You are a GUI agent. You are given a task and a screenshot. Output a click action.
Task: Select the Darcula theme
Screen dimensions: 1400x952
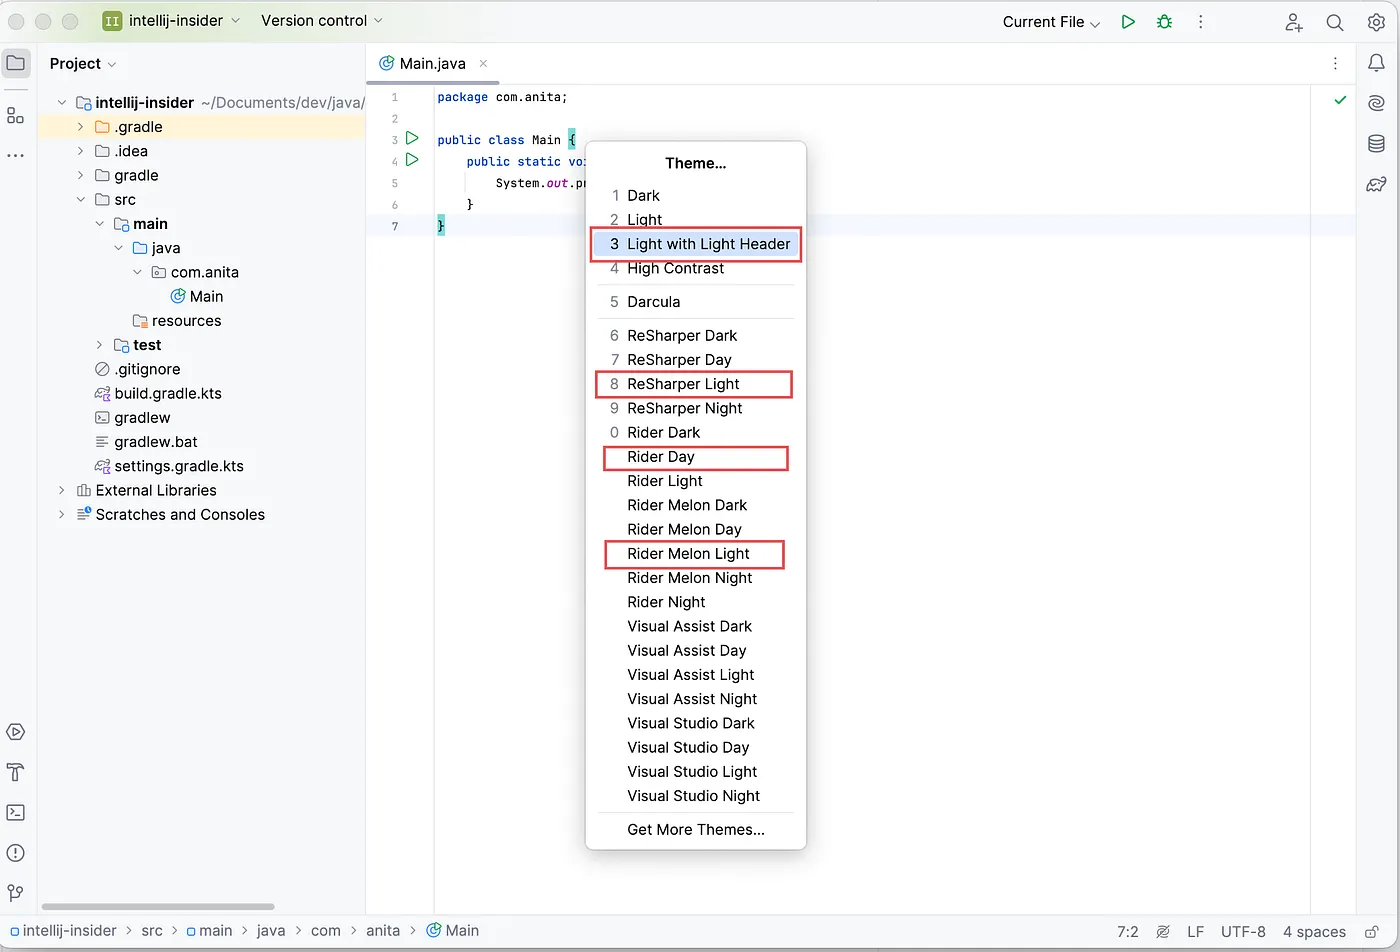695,302
